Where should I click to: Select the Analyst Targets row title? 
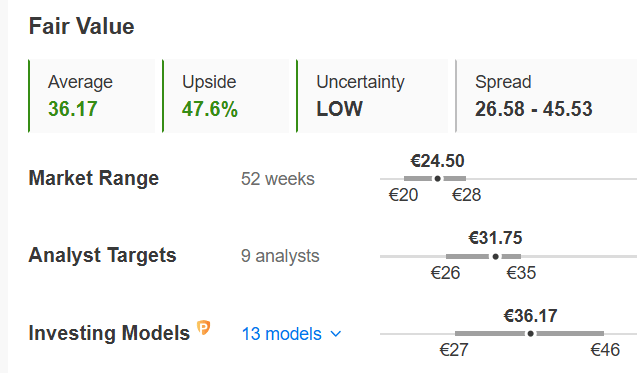tap(102, 256)
